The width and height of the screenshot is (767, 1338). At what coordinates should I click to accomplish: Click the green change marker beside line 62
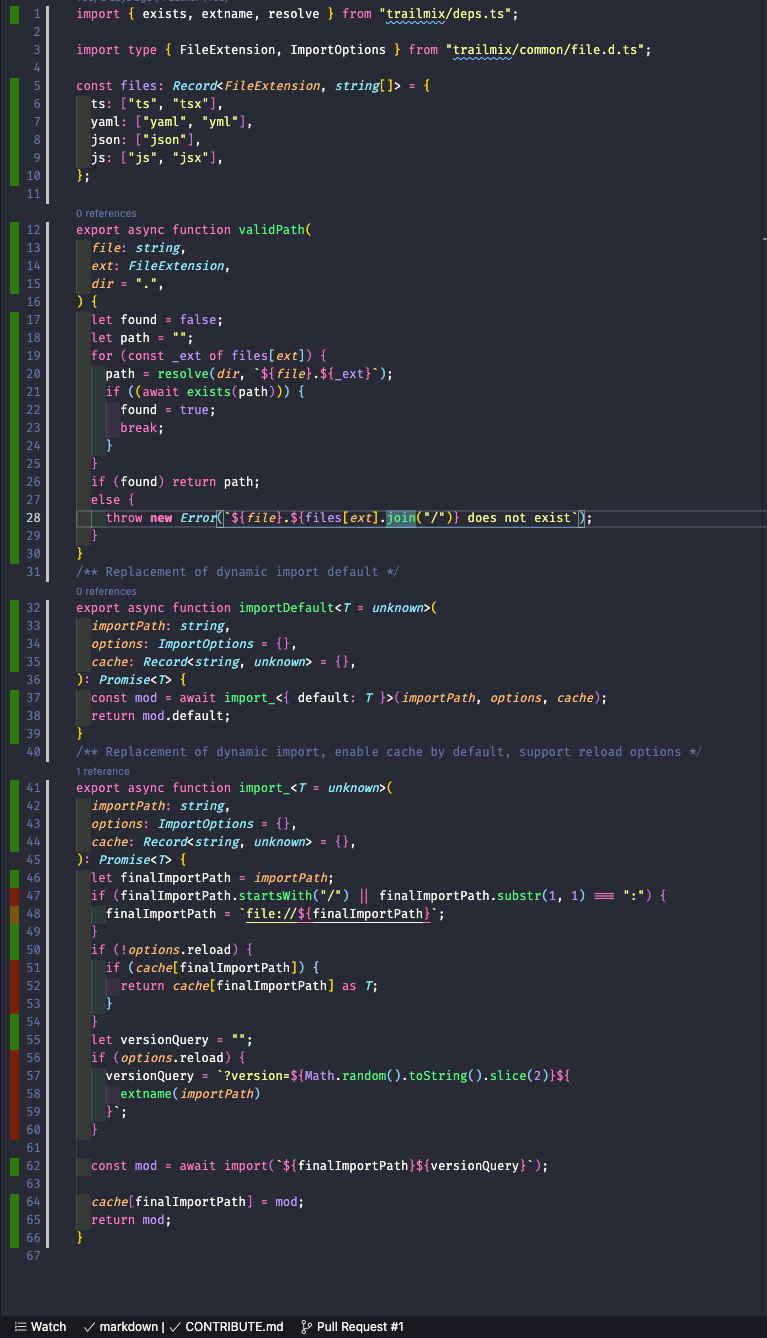(15, 1166)
